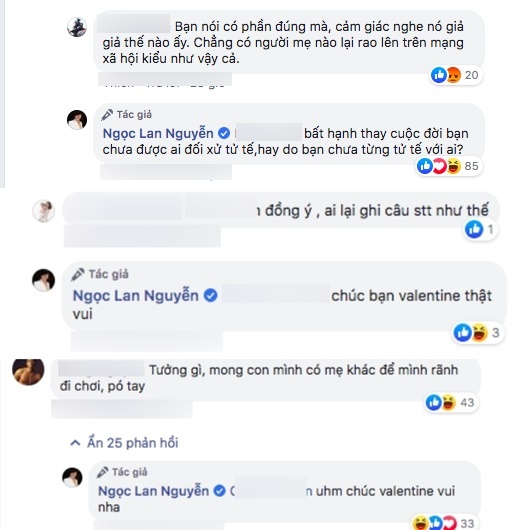The image size is (513, 530).
Task: Open the Ngọc Lan Nguyễn name in the bottom reply
Action: point(153,491)
